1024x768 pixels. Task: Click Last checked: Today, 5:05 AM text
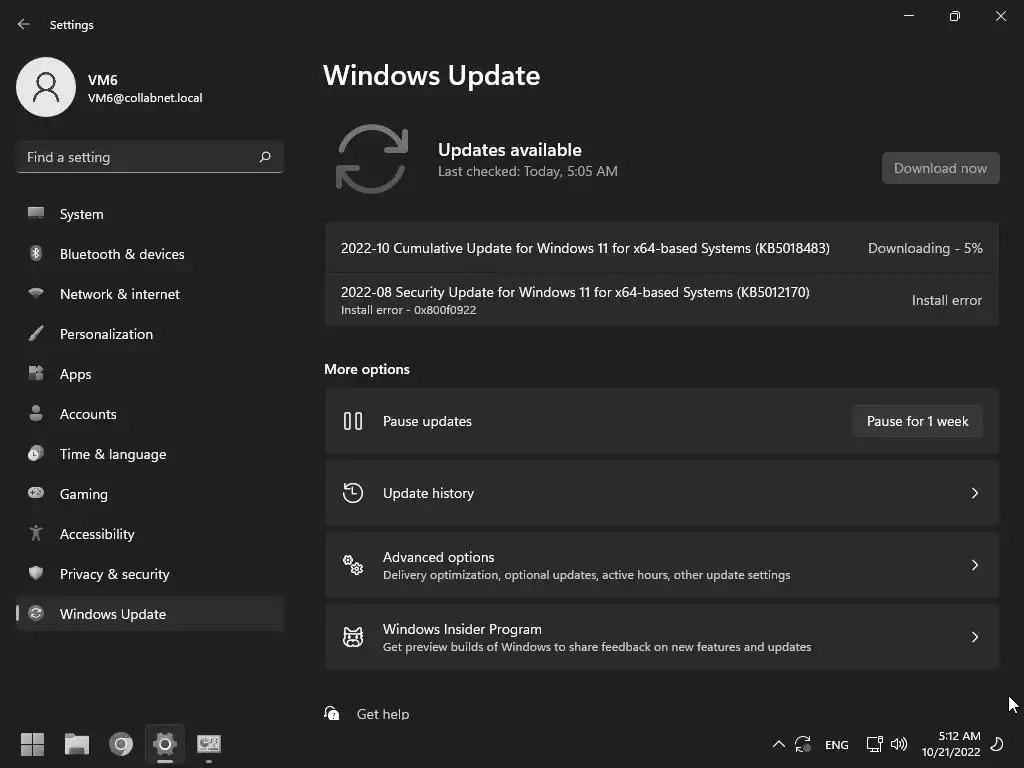tap(528, 171)
